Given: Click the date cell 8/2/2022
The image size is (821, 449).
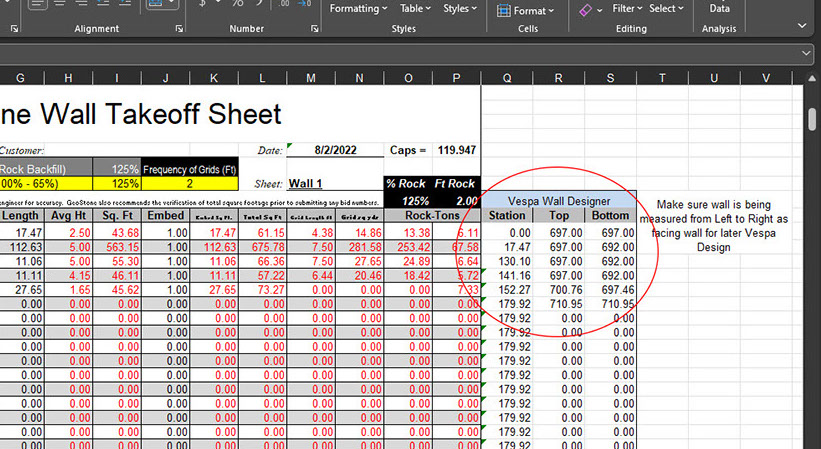Looking at the screenshot, I should point(335,150).
